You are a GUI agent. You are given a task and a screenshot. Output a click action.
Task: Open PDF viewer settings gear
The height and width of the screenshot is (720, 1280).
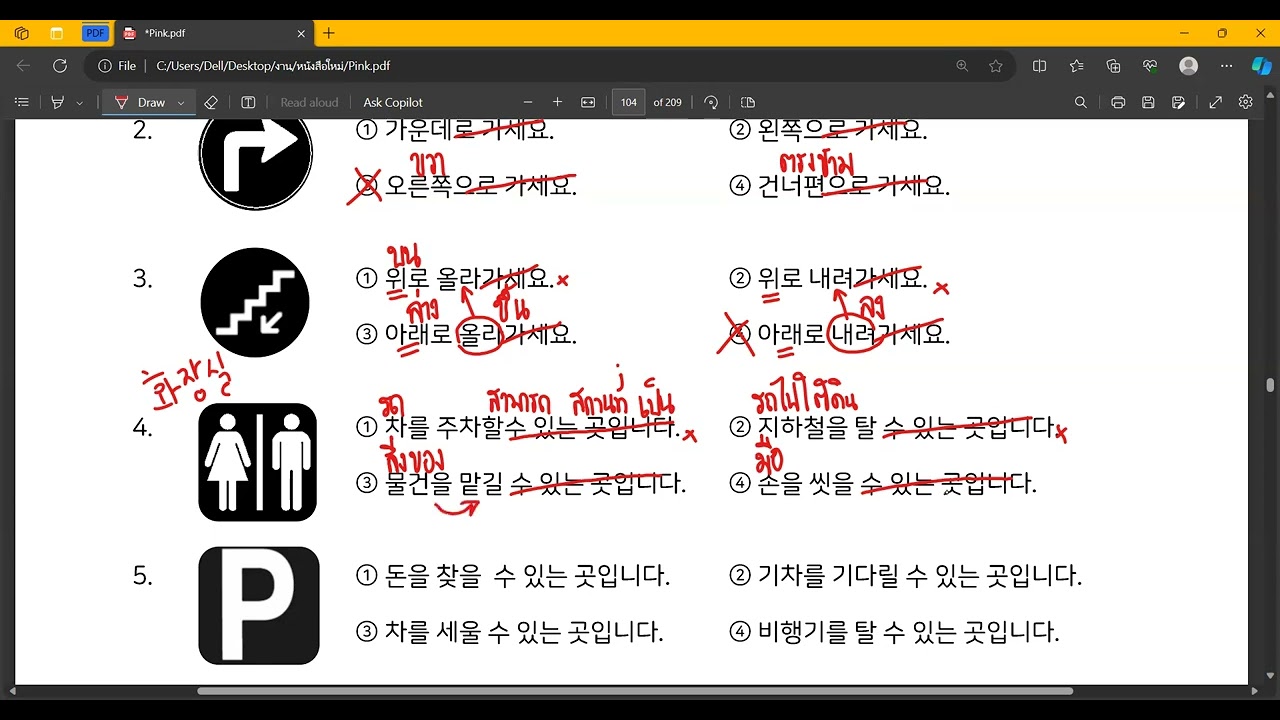click(1246, 102)
